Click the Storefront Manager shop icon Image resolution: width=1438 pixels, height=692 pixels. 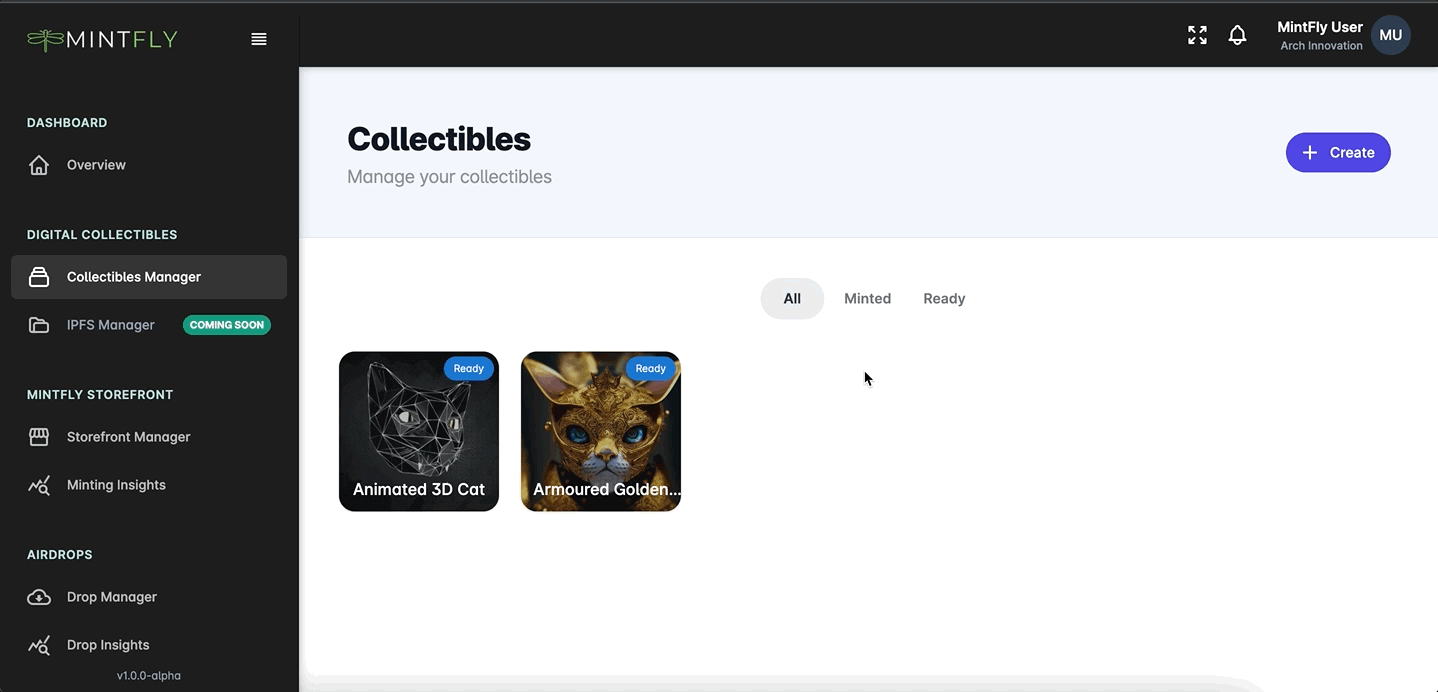pos(39,437)
